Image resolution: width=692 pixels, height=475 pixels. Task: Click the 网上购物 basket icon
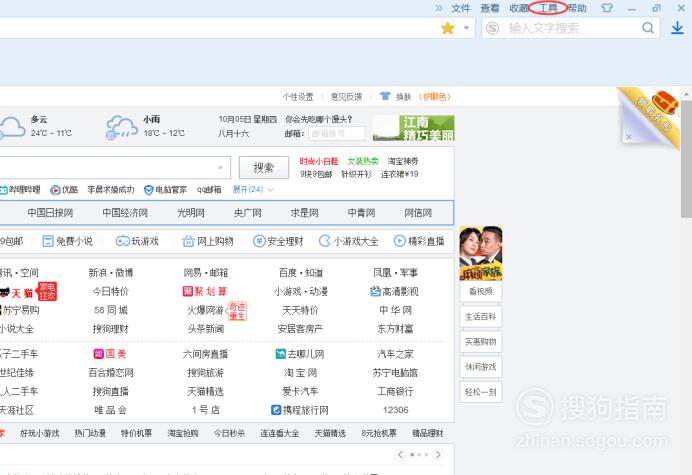pos(188,241)
